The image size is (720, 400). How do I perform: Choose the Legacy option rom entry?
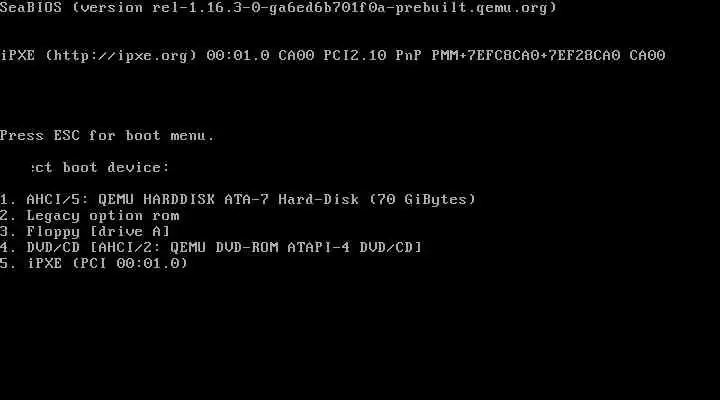[x=90, y=215]
